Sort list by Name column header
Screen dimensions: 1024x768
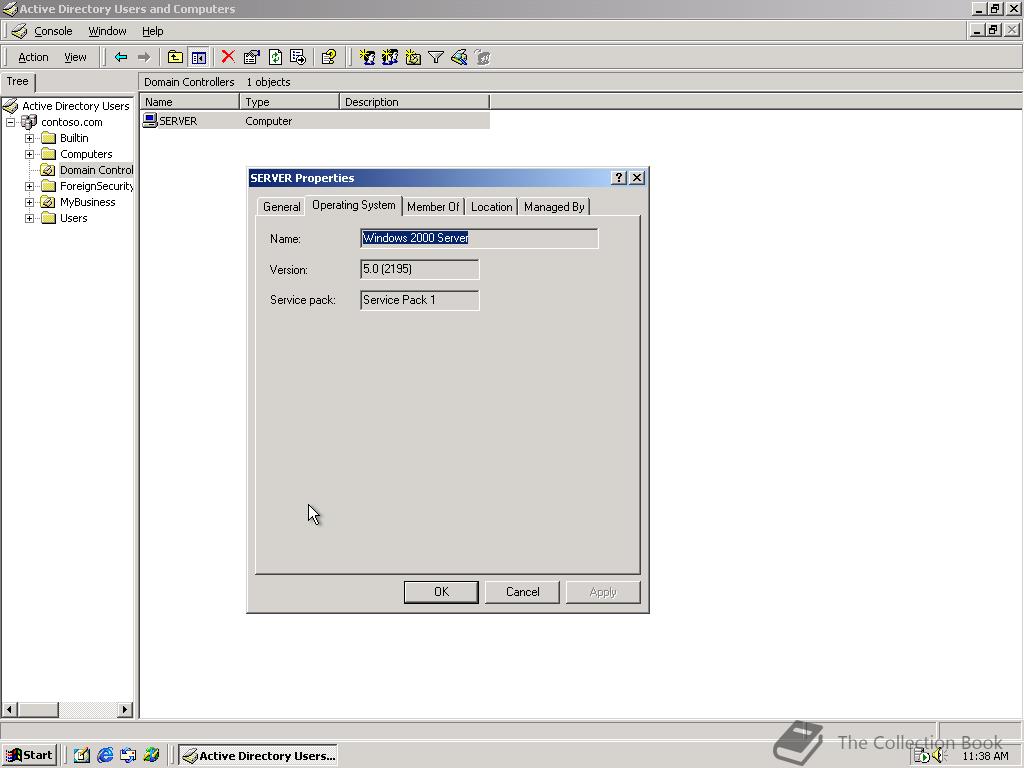[189, 102]
